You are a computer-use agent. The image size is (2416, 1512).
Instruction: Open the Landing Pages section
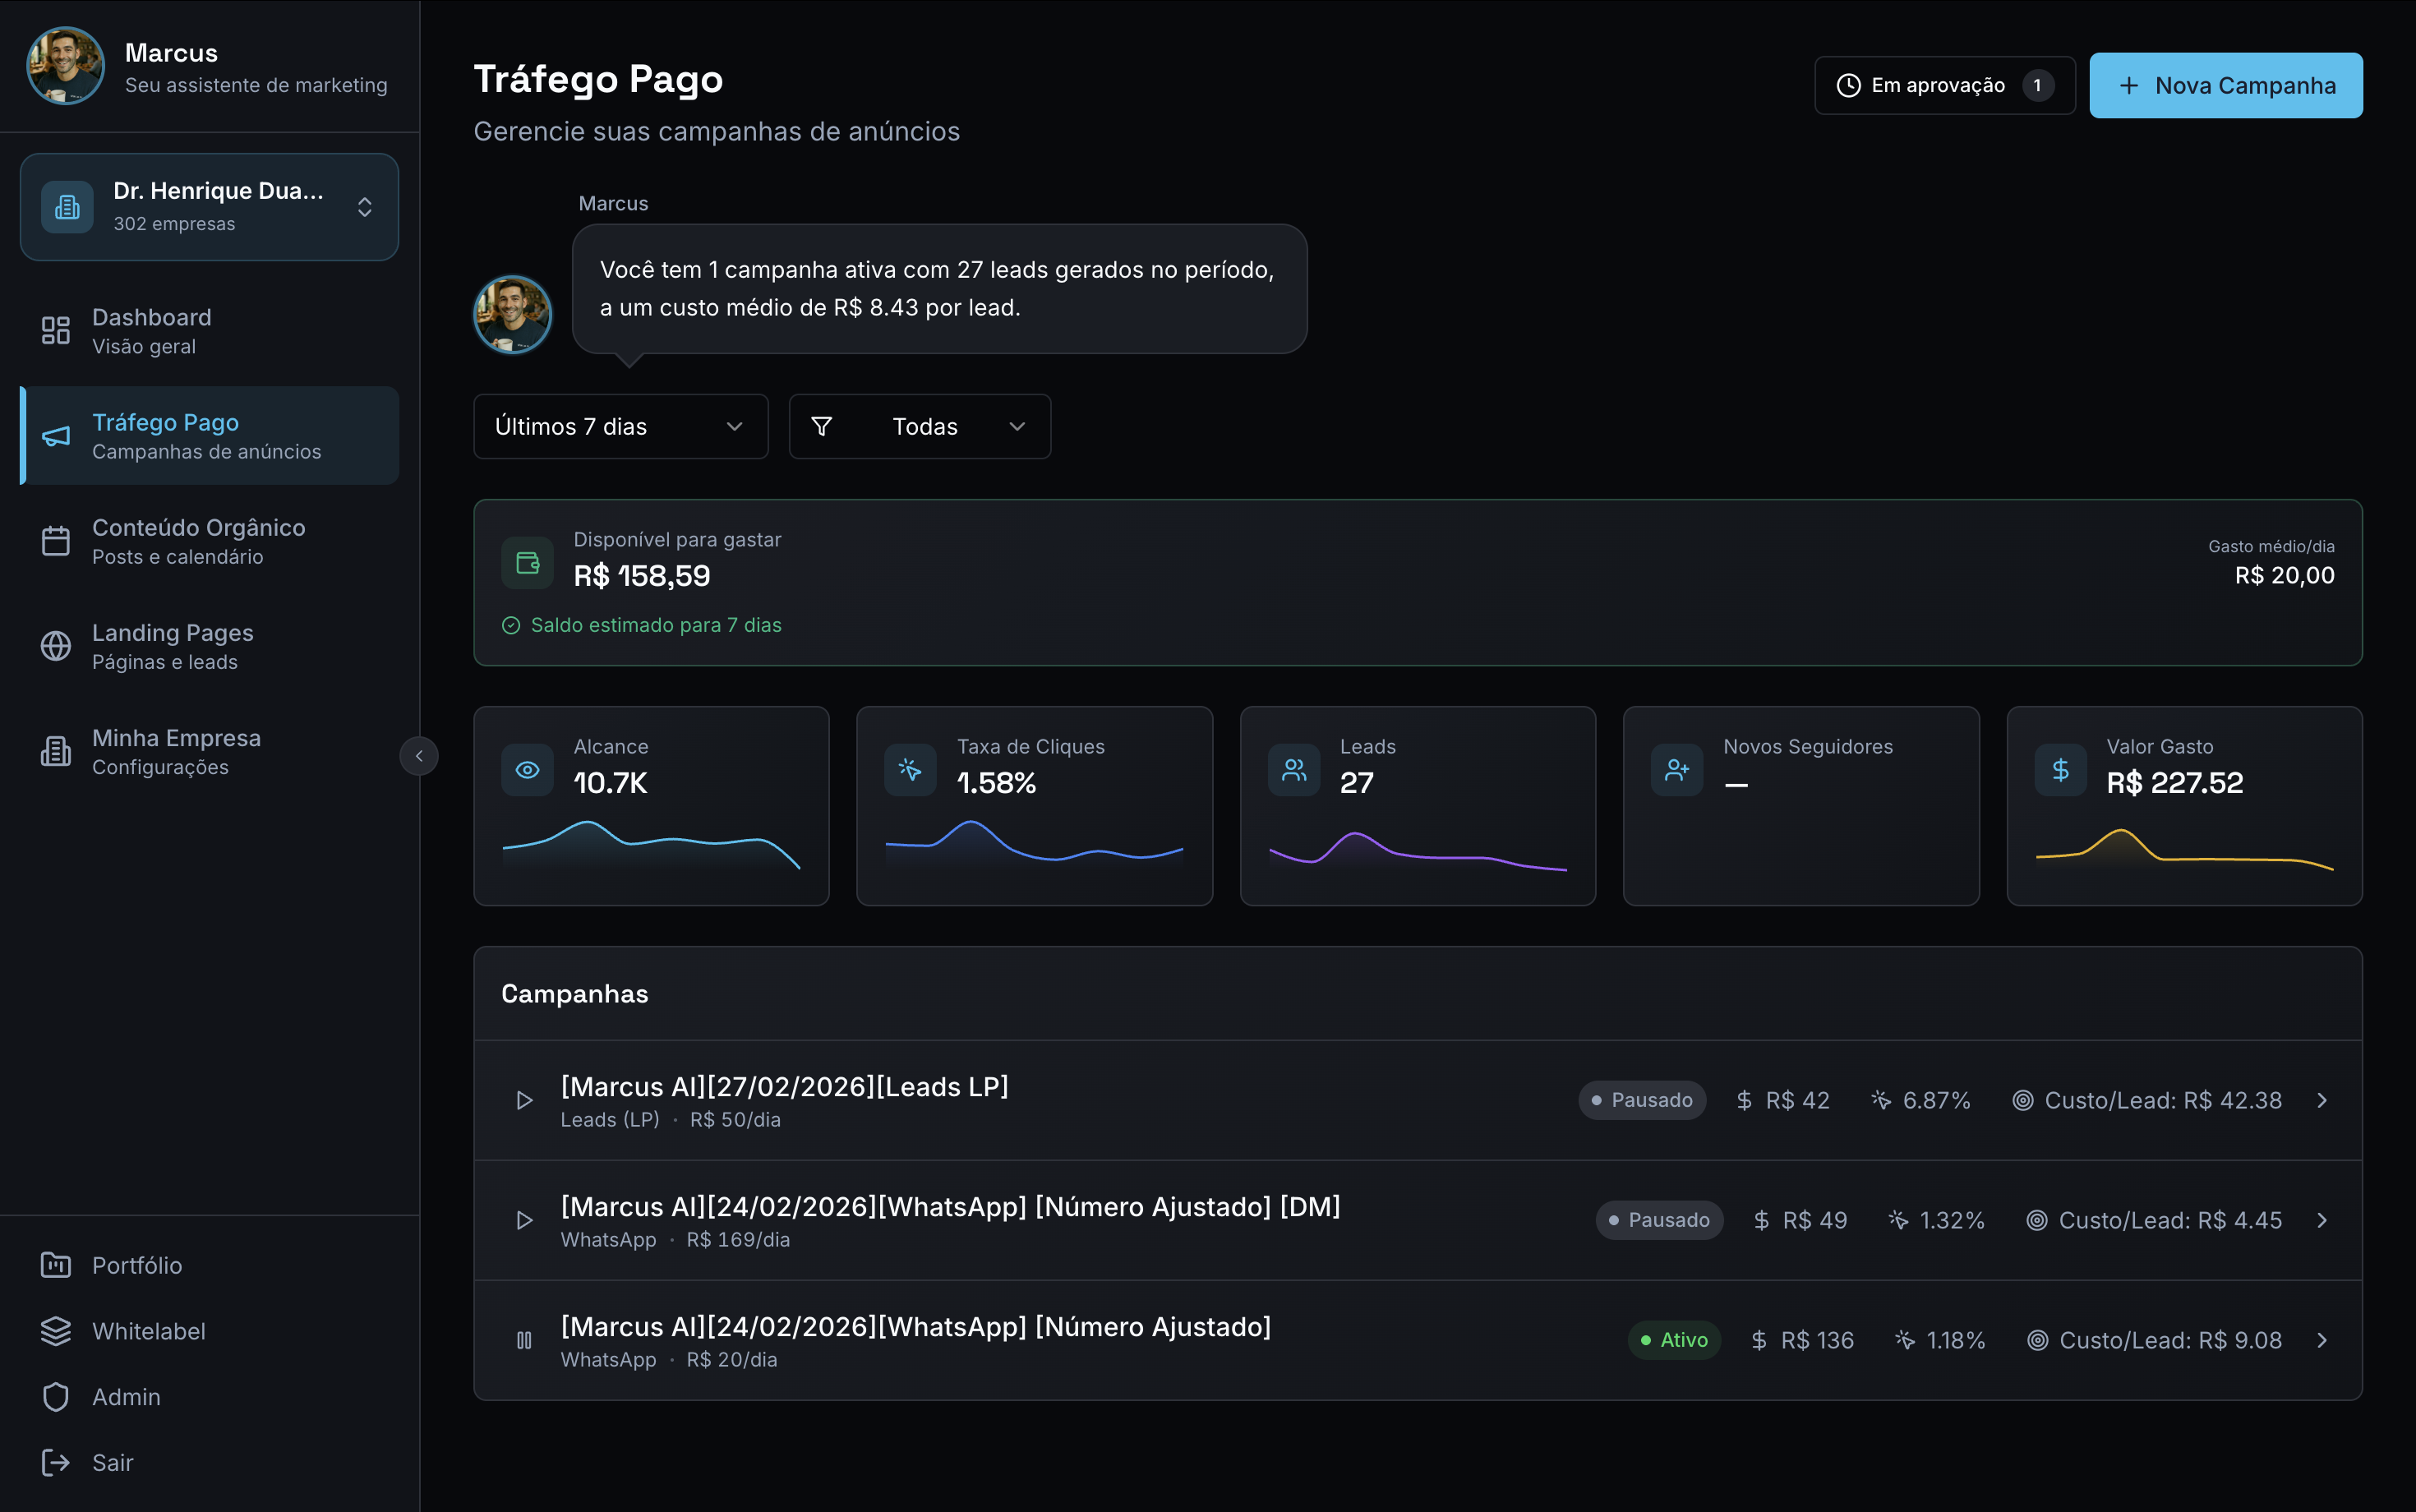point(172,645)
